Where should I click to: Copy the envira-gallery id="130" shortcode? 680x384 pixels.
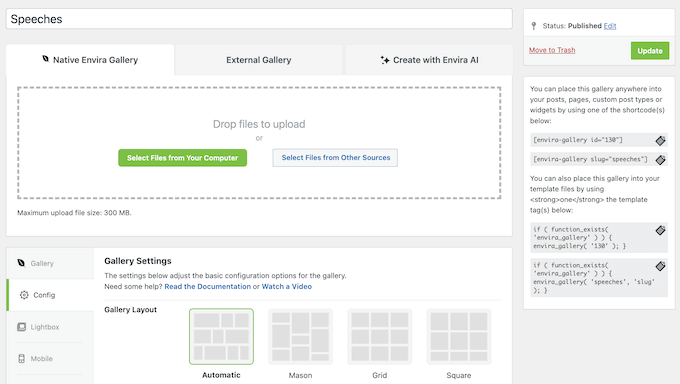(x=660, y=141)
